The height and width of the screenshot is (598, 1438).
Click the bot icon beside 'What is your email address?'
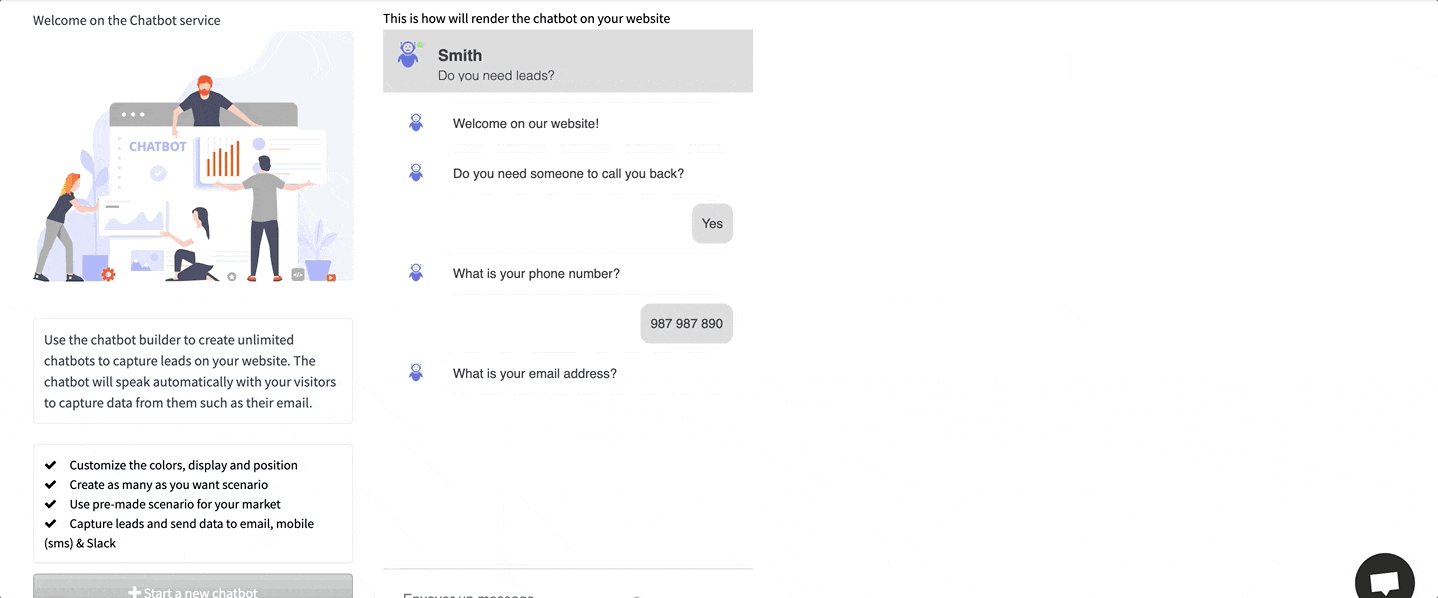pos(416,372)
